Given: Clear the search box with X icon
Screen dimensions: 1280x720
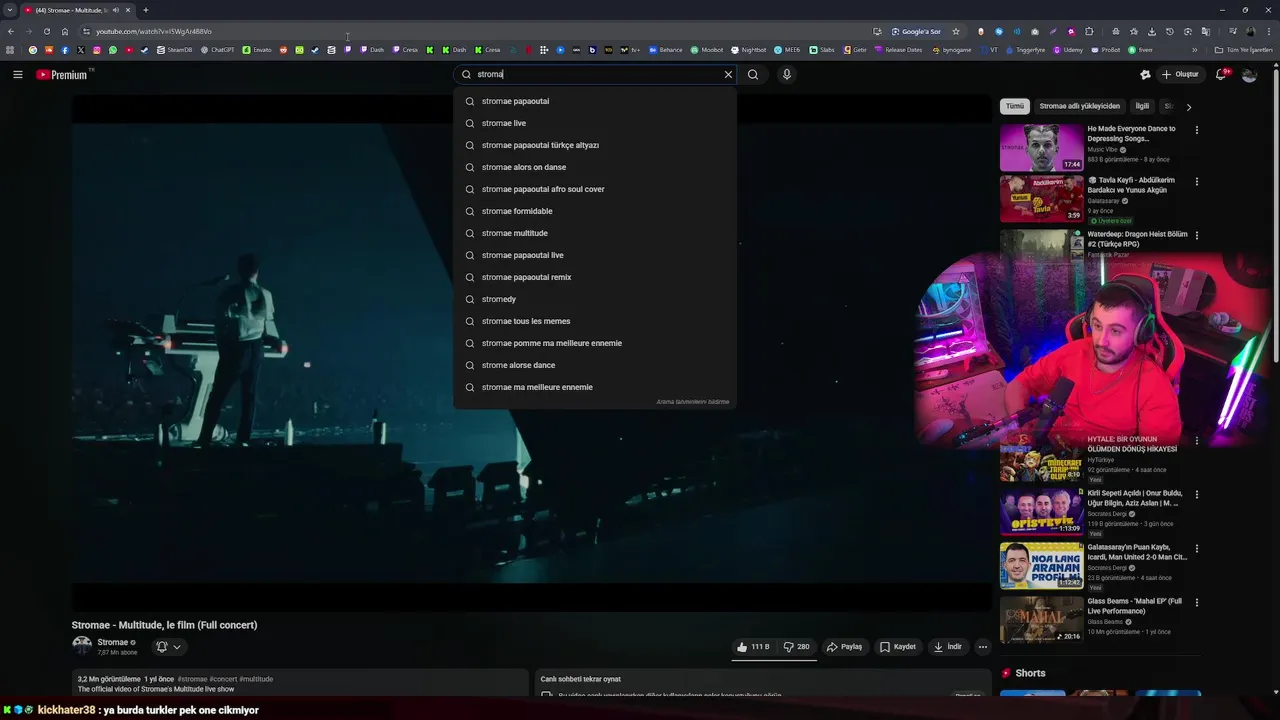Looking at the screenshot, I should tap(728, 74).
